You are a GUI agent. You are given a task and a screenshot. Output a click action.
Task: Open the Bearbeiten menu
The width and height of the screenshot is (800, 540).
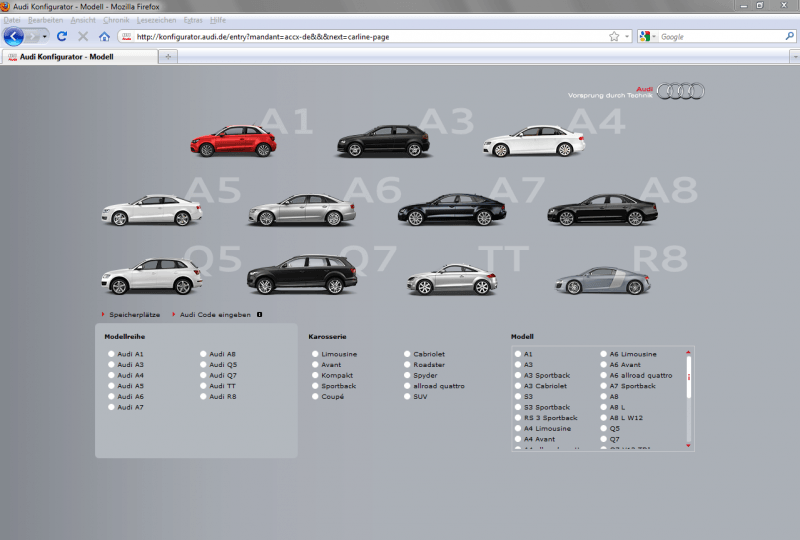pos(45,20)
